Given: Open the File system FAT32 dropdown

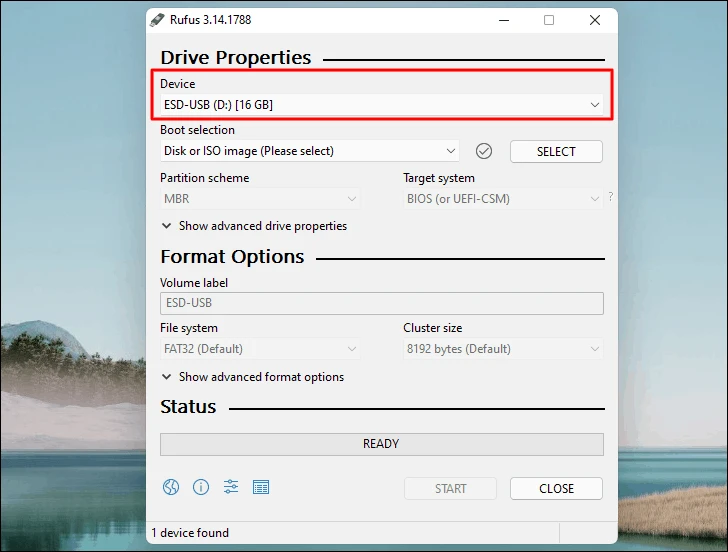Looking at the screenshot, I should (x=260, y=349).
